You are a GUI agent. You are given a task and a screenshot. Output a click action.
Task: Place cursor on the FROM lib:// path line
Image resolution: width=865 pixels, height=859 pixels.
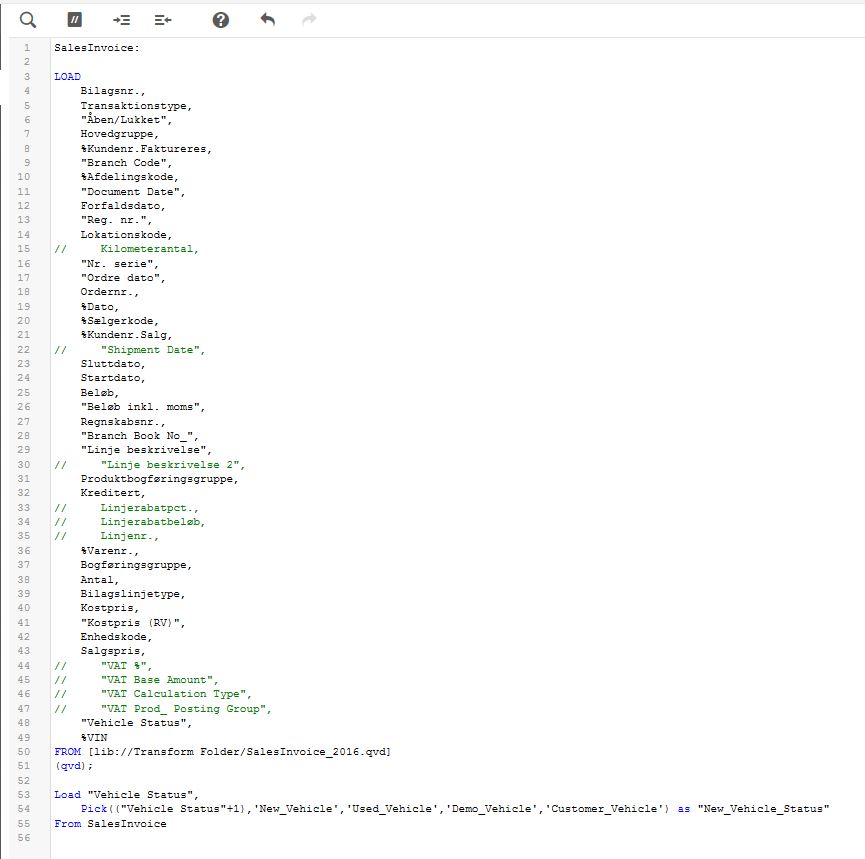(222, 751)
